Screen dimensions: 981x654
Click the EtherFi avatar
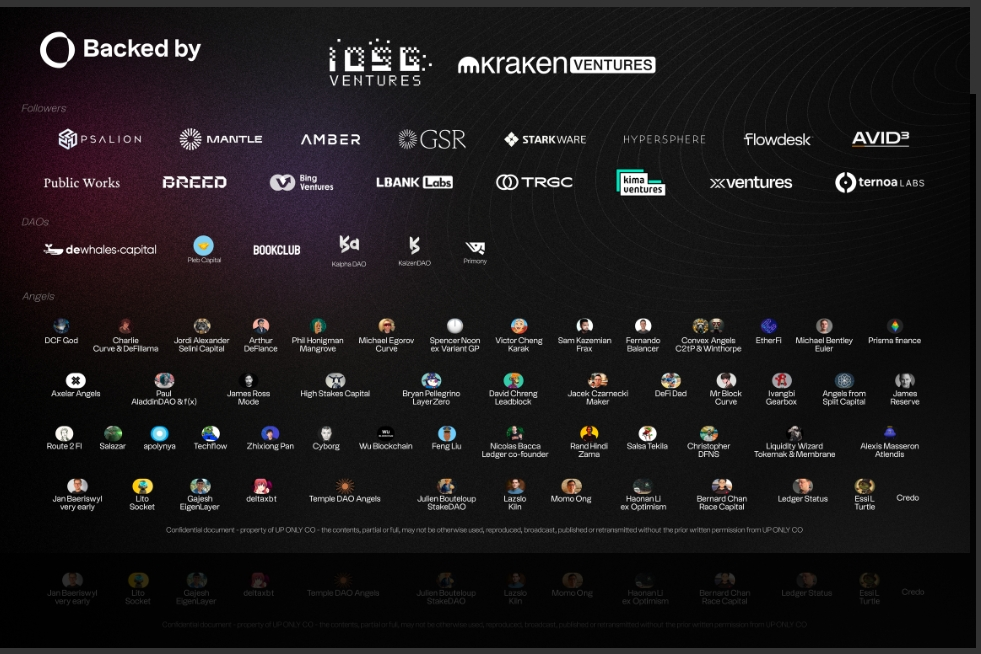coord(768,325)
